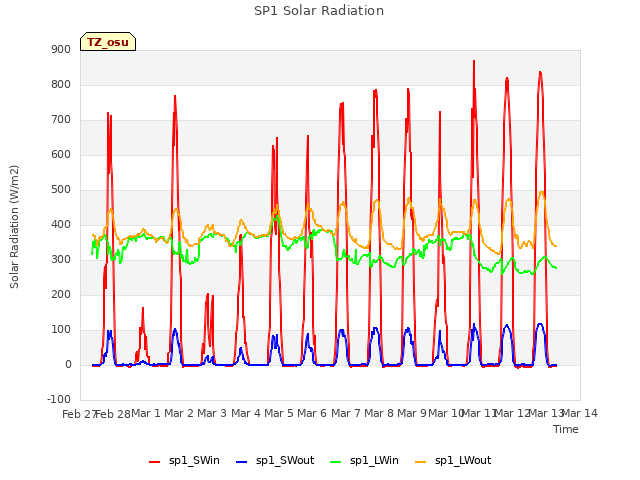The width and height of the screenshot is (640, 480).
Task: Click the -100 y-axis tick label
Action: pyautogui.click(x=59, y=399)
